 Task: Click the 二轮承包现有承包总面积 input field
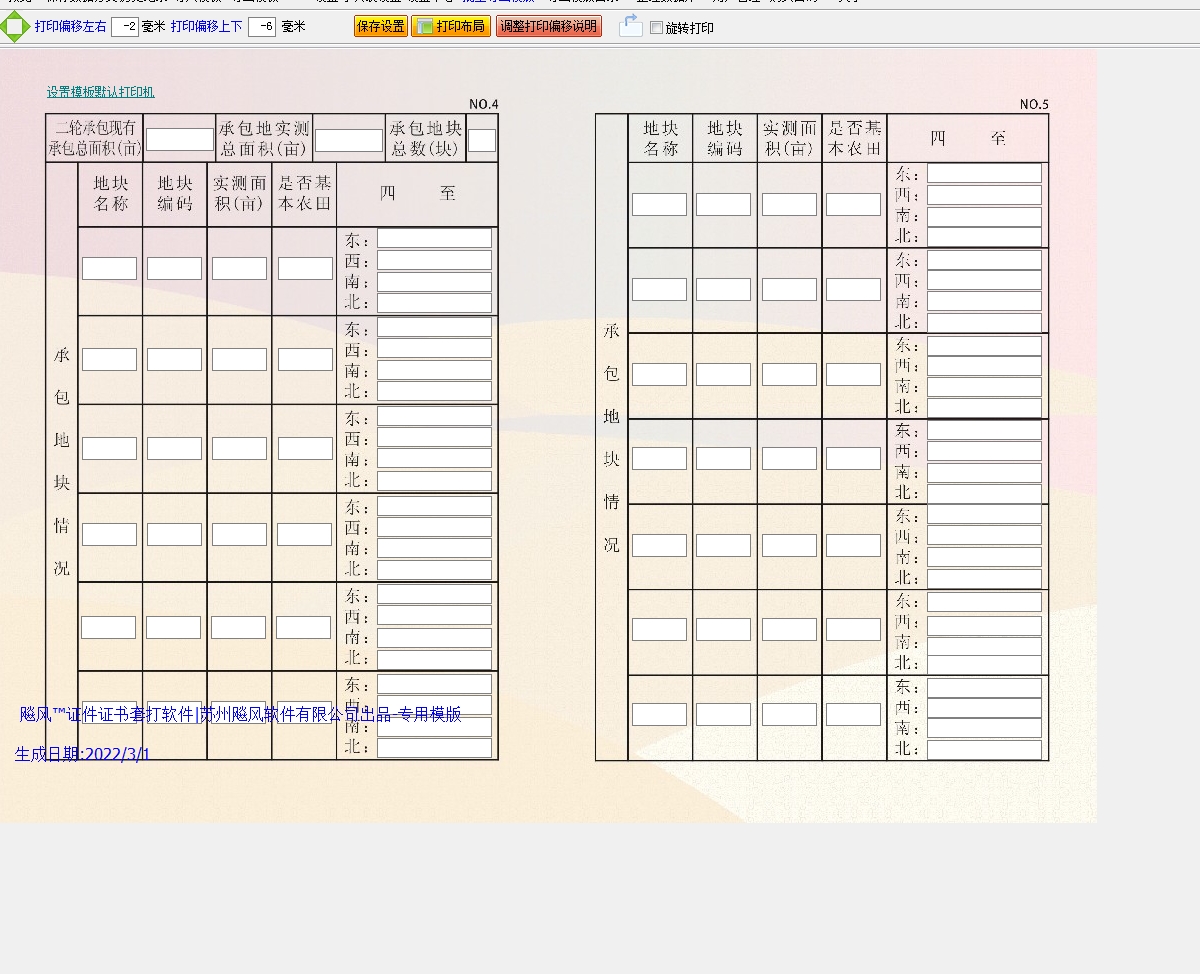click(180, 139)
